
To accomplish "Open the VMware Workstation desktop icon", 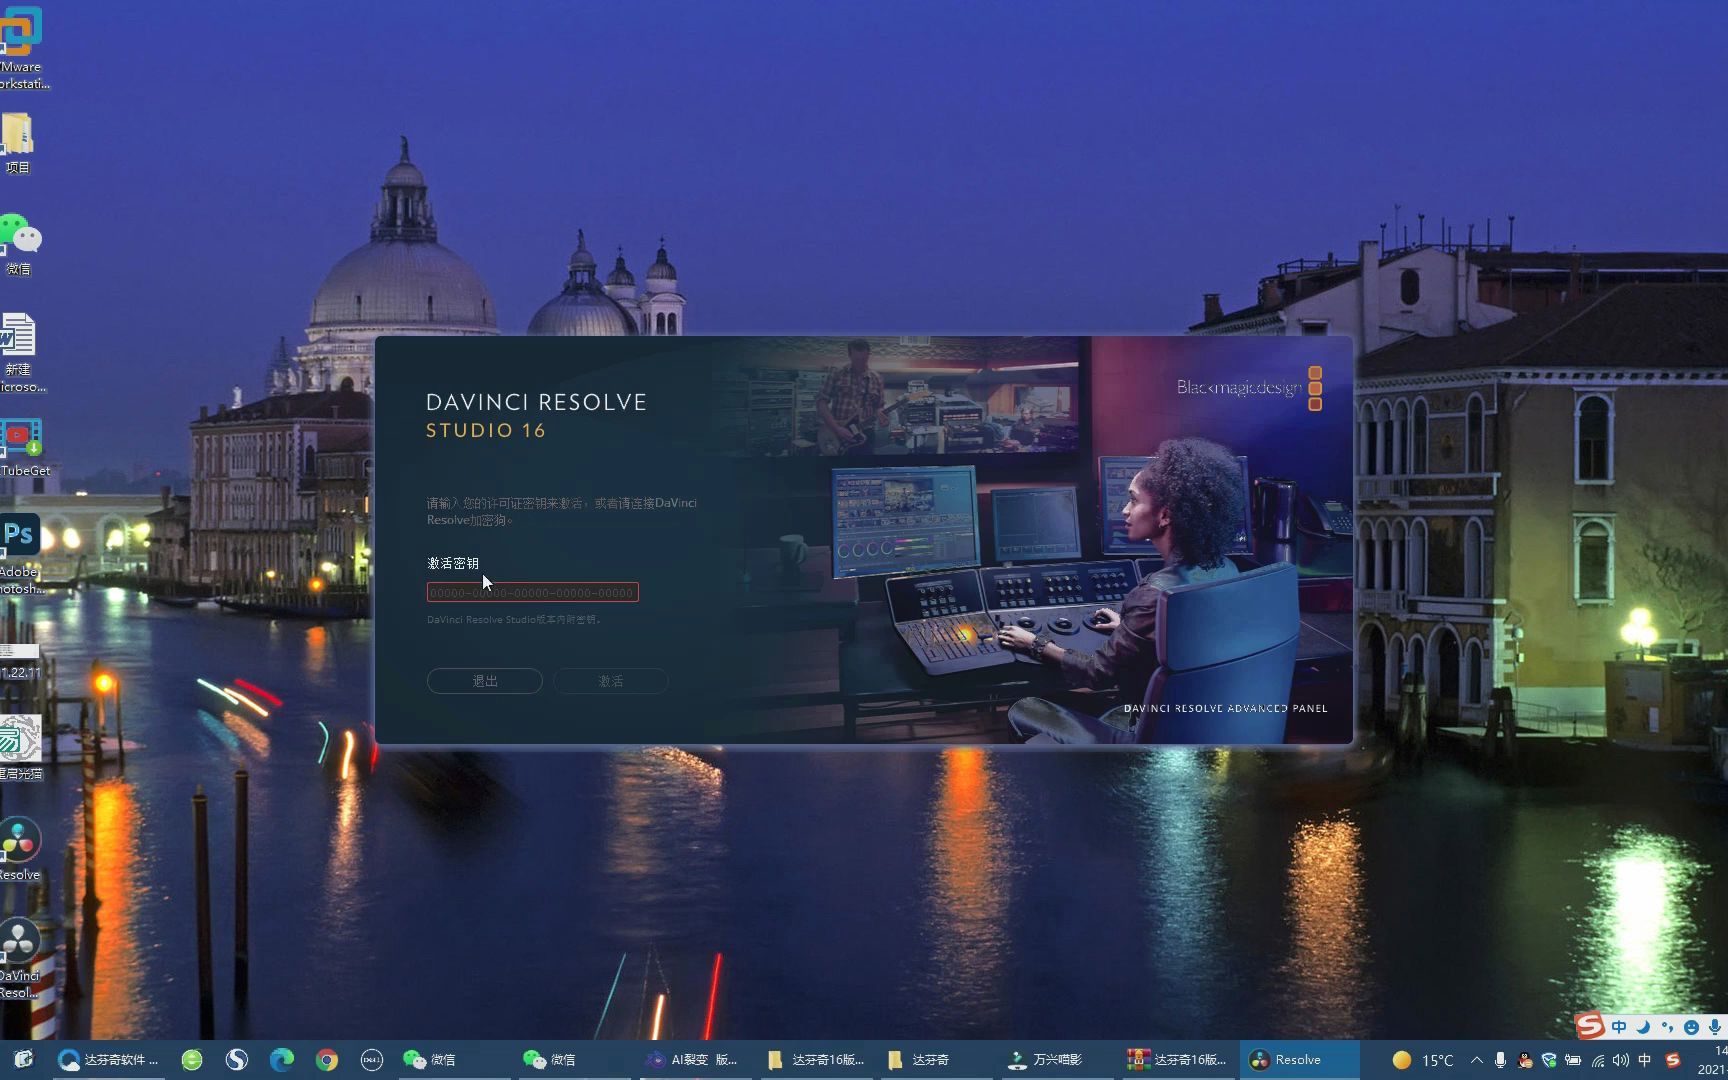I will pyautogui.click(x=22, y=48).
